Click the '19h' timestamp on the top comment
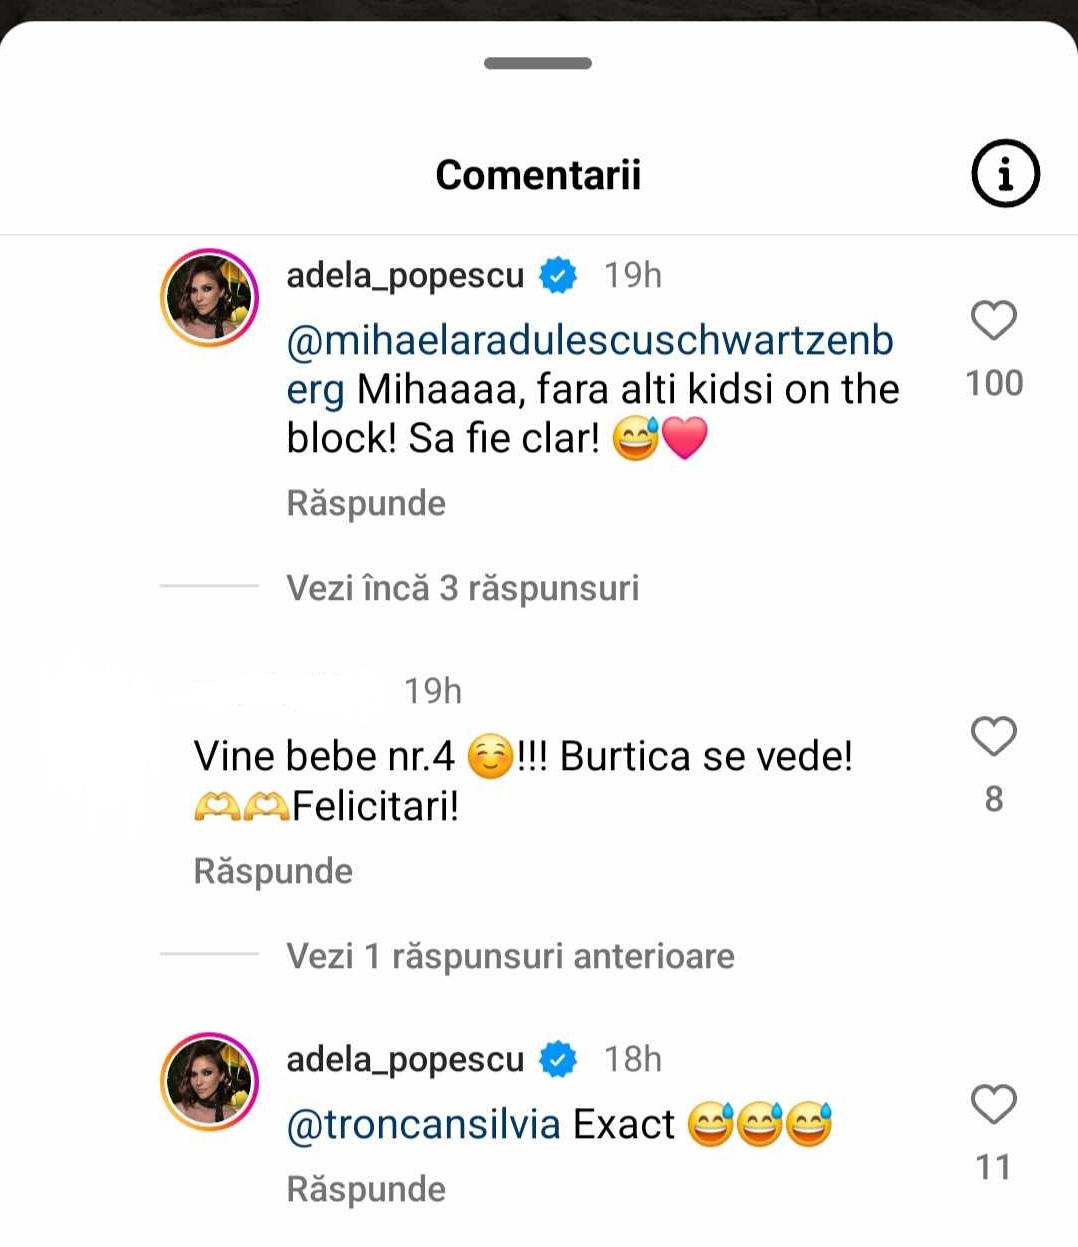 (x=635, y=274)
